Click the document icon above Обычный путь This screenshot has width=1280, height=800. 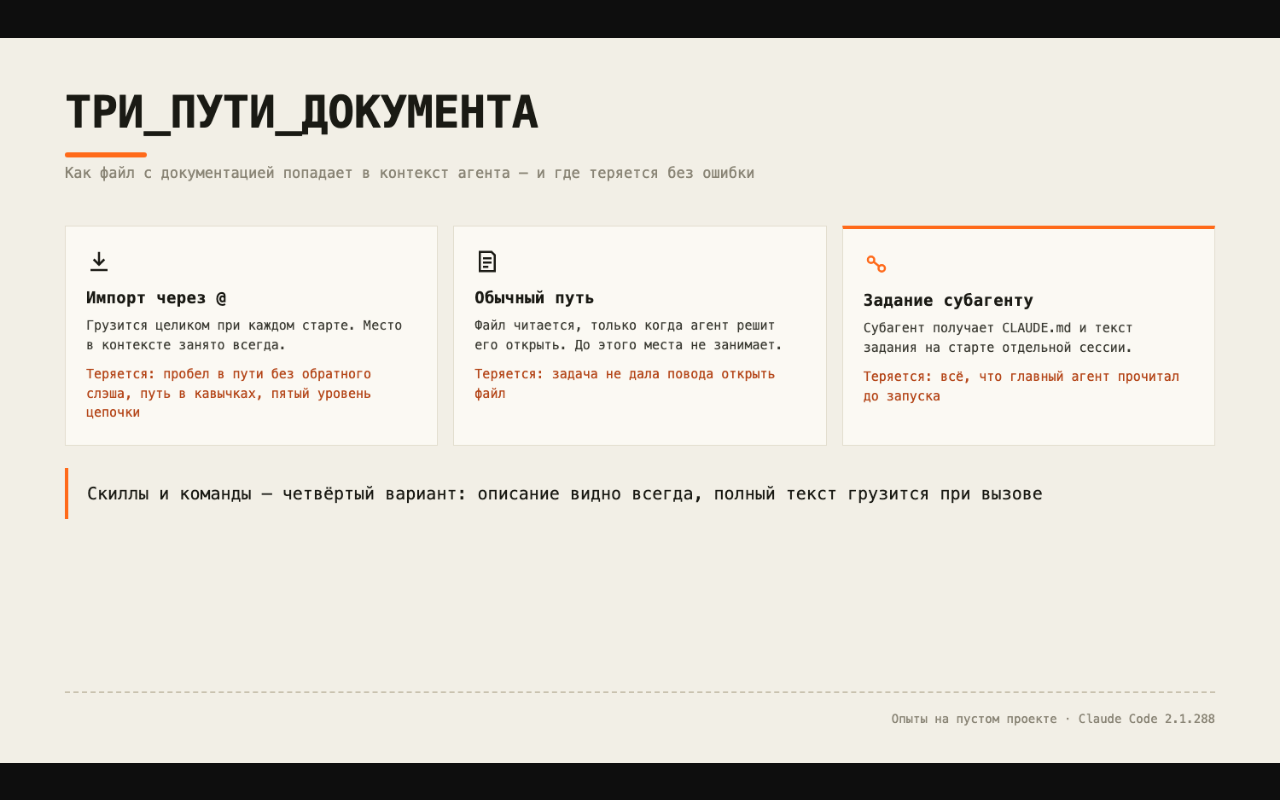486,261
